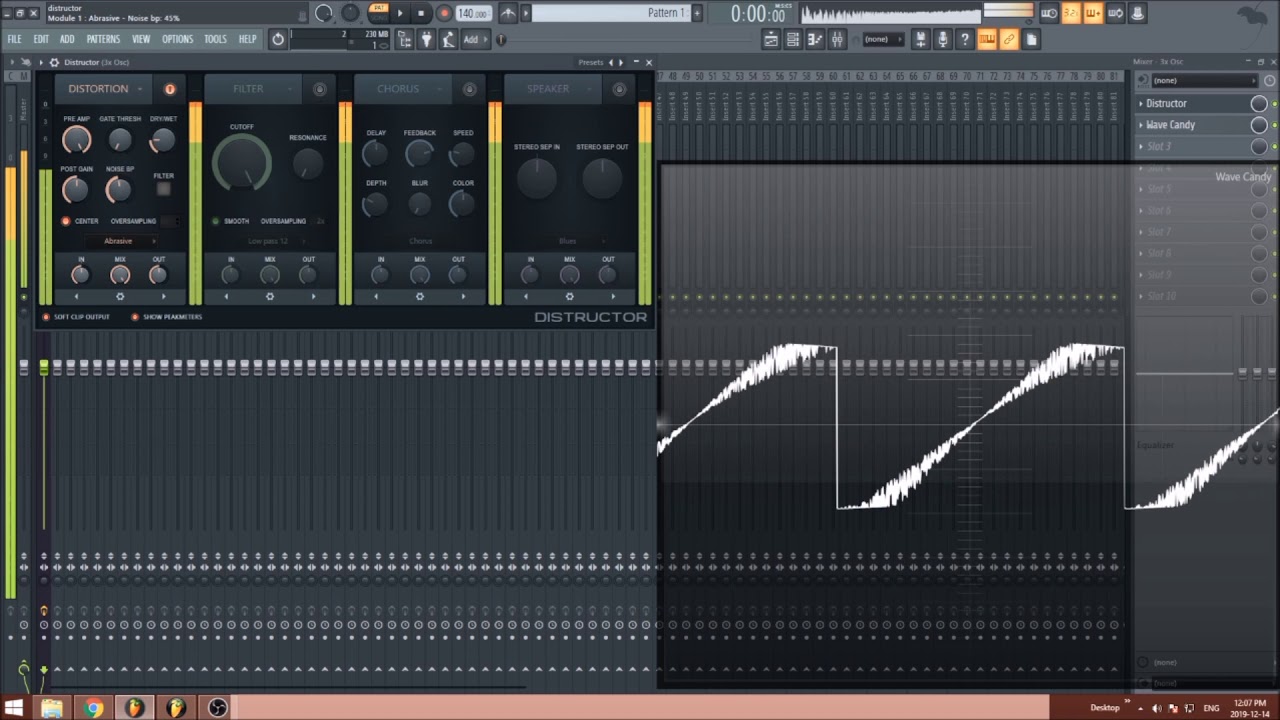Click the stop button in transport

(x=421, y=13)
